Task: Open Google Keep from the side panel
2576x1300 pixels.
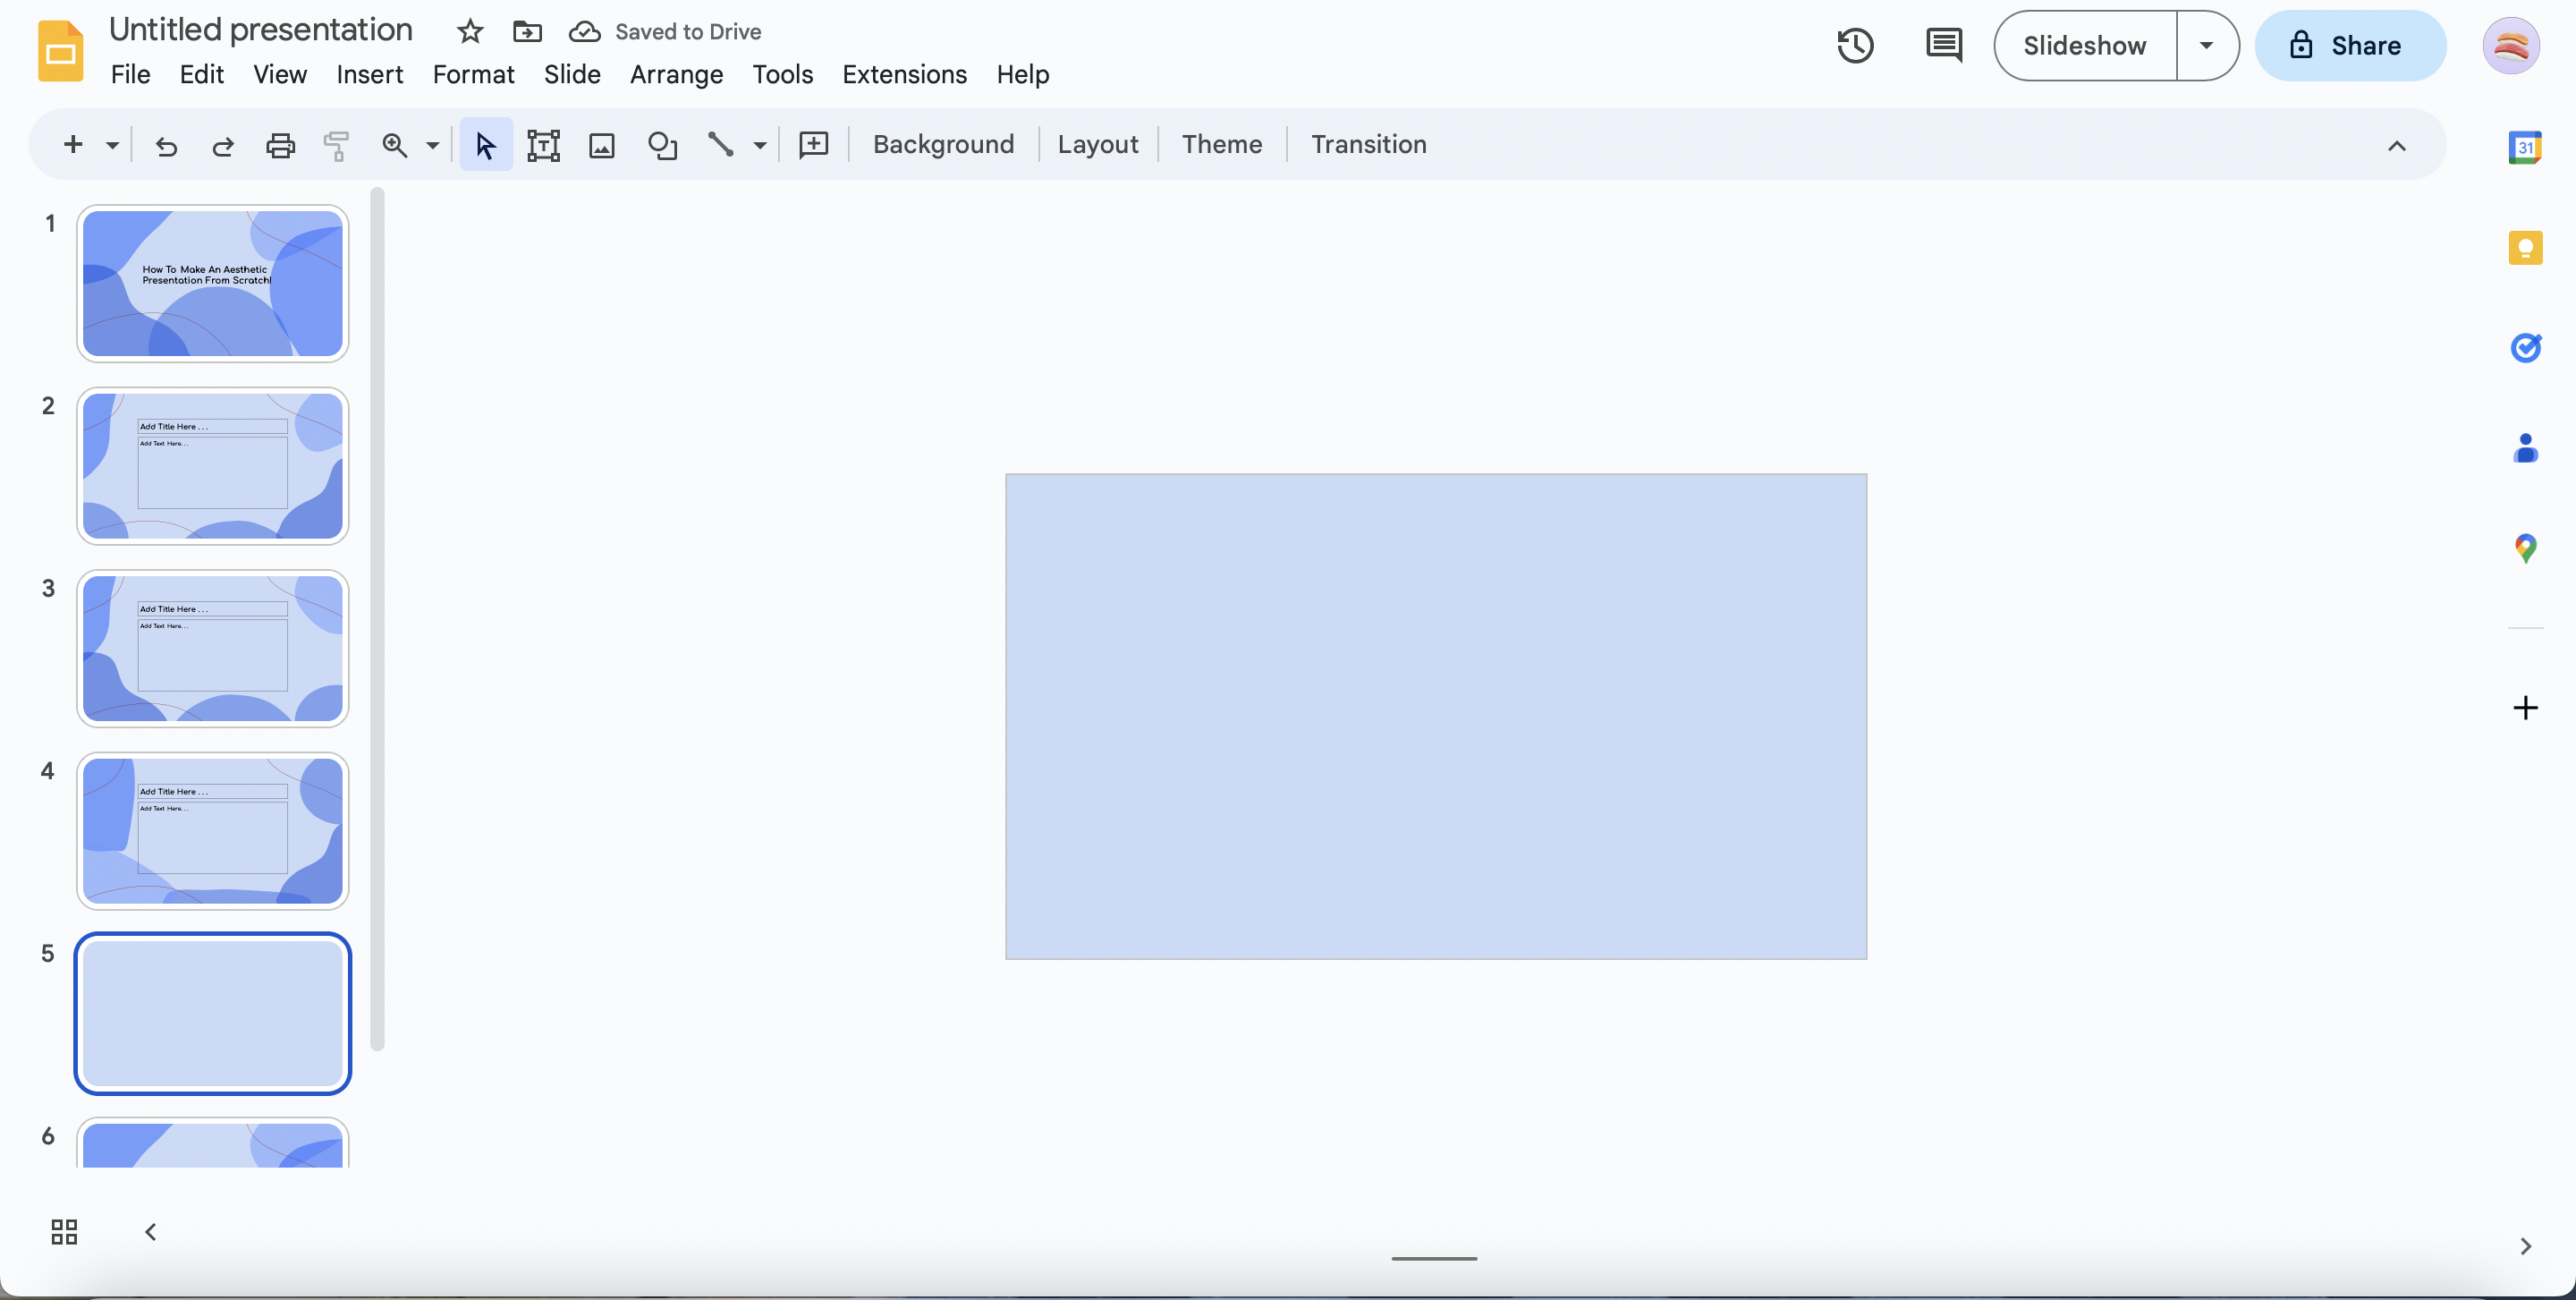Action: 2526,247
